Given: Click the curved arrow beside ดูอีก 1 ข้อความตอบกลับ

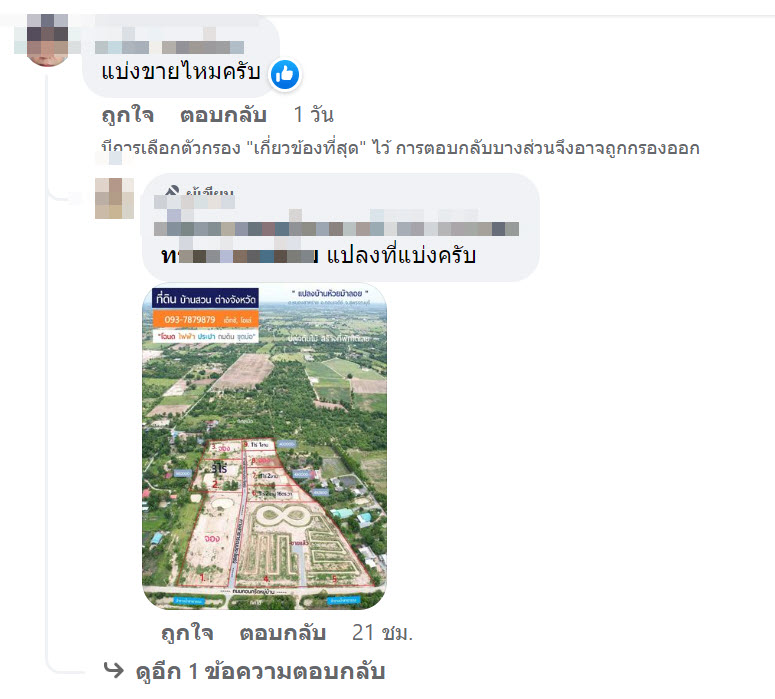Looking at the screenshot, I should point(114,670).
